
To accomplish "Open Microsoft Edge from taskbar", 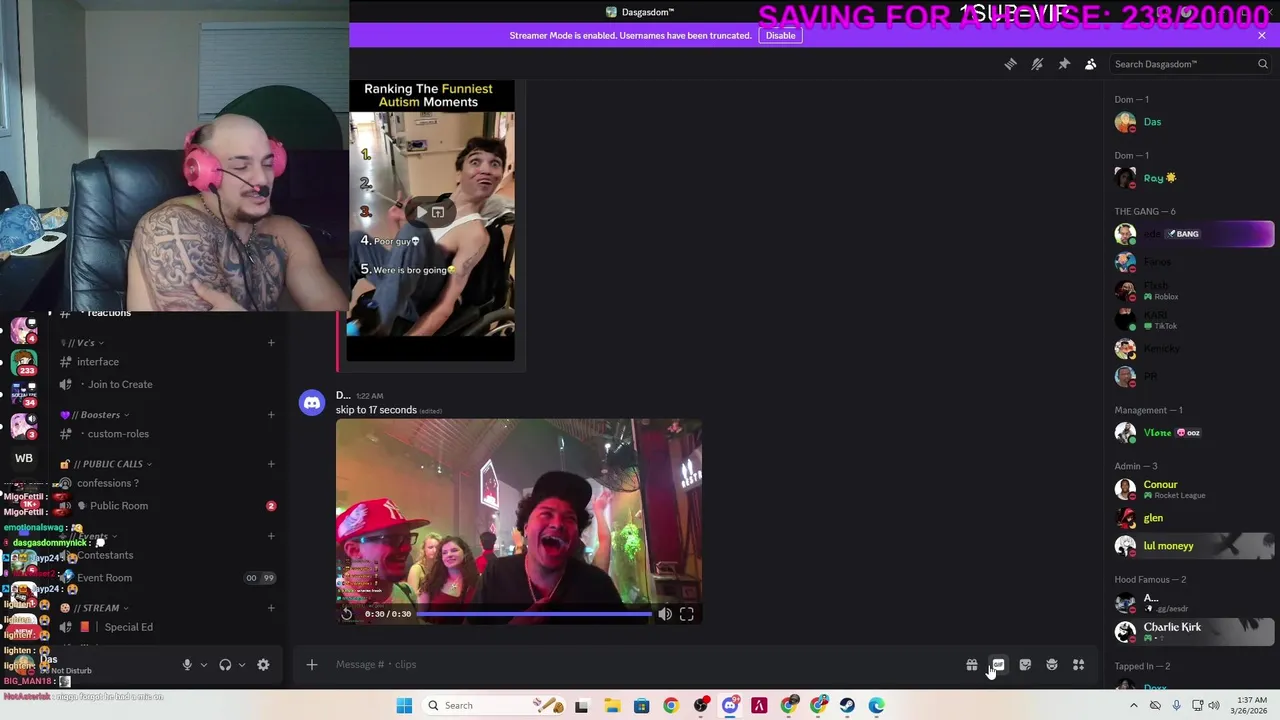I will point(876,706).
